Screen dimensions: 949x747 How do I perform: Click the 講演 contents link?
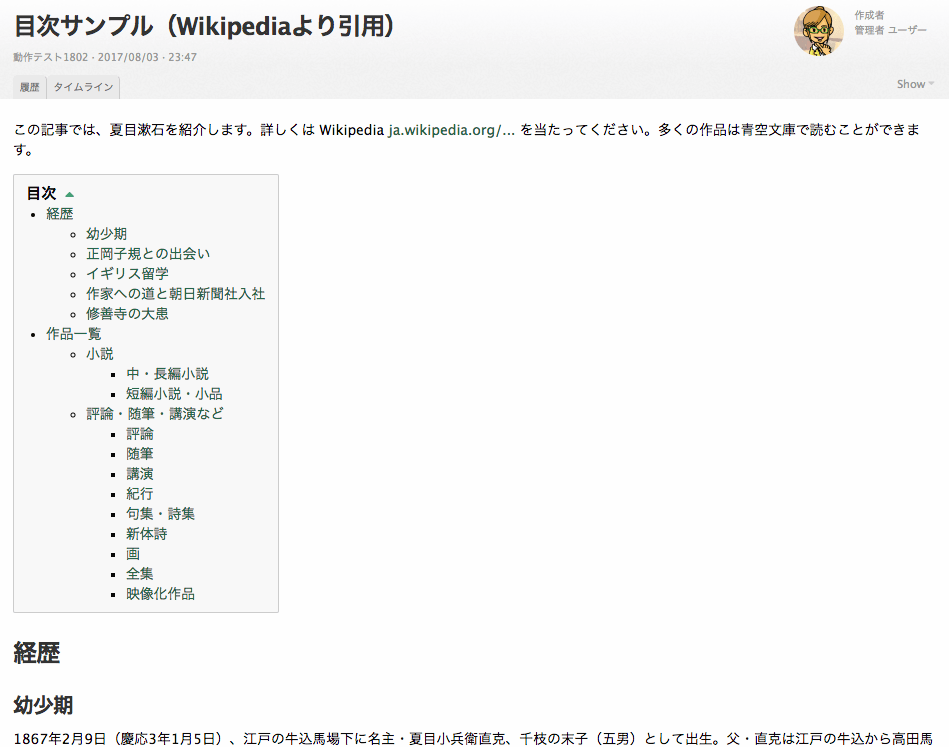pos(140,473)
